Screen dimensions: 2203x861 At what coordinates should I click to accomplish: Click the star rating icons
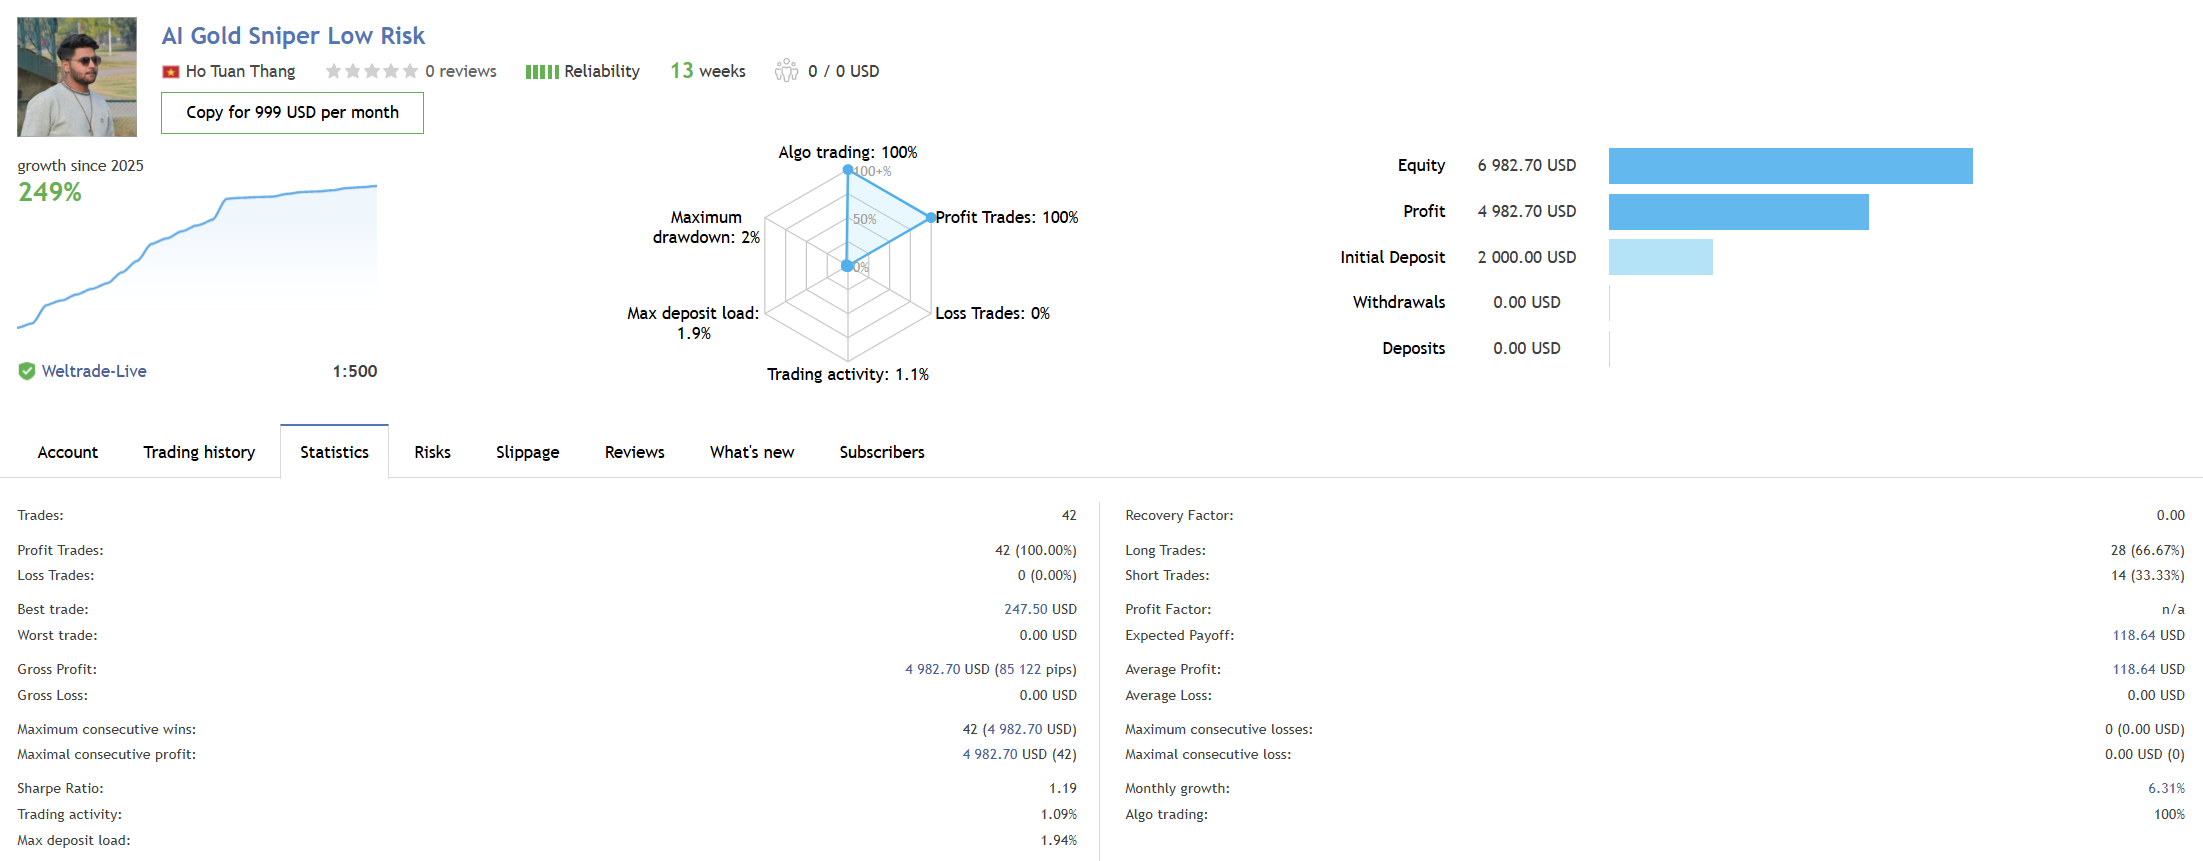point(372,71)
